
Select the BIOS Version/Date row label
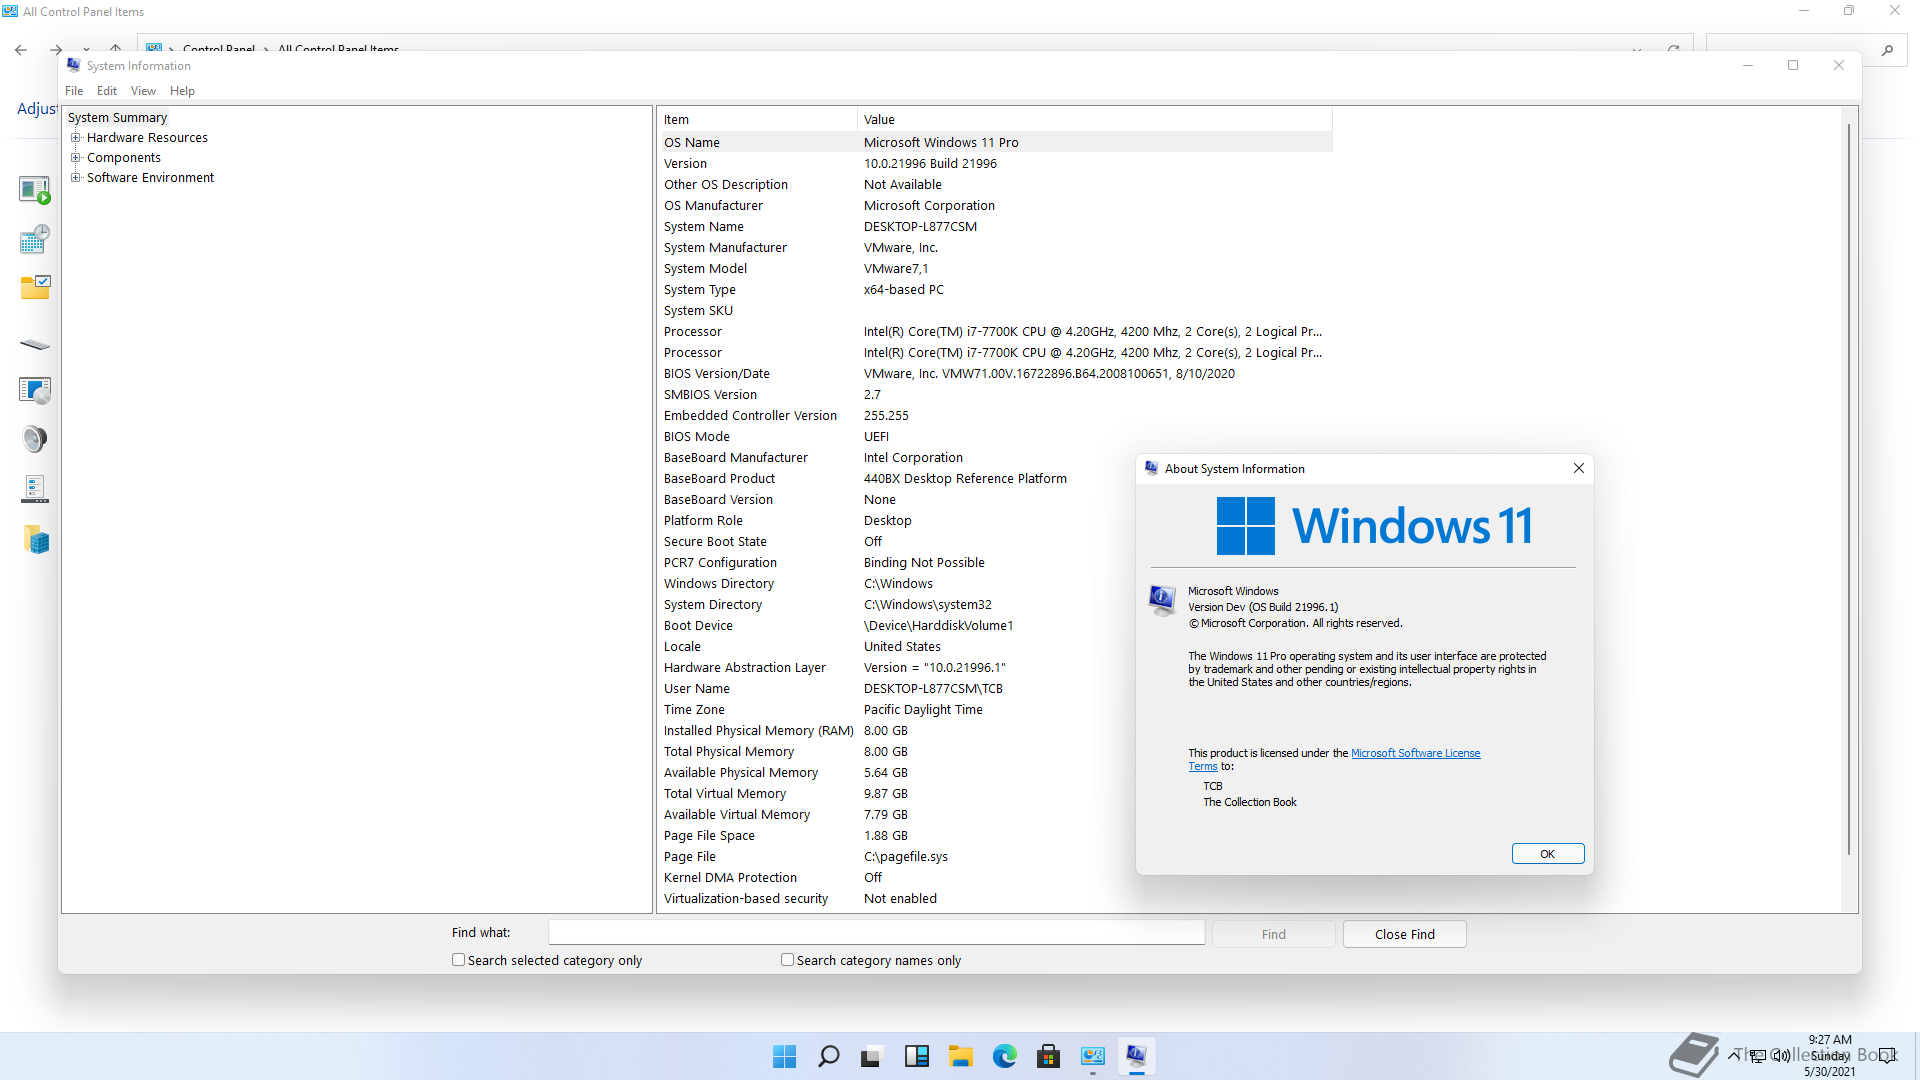coord(717,374)
